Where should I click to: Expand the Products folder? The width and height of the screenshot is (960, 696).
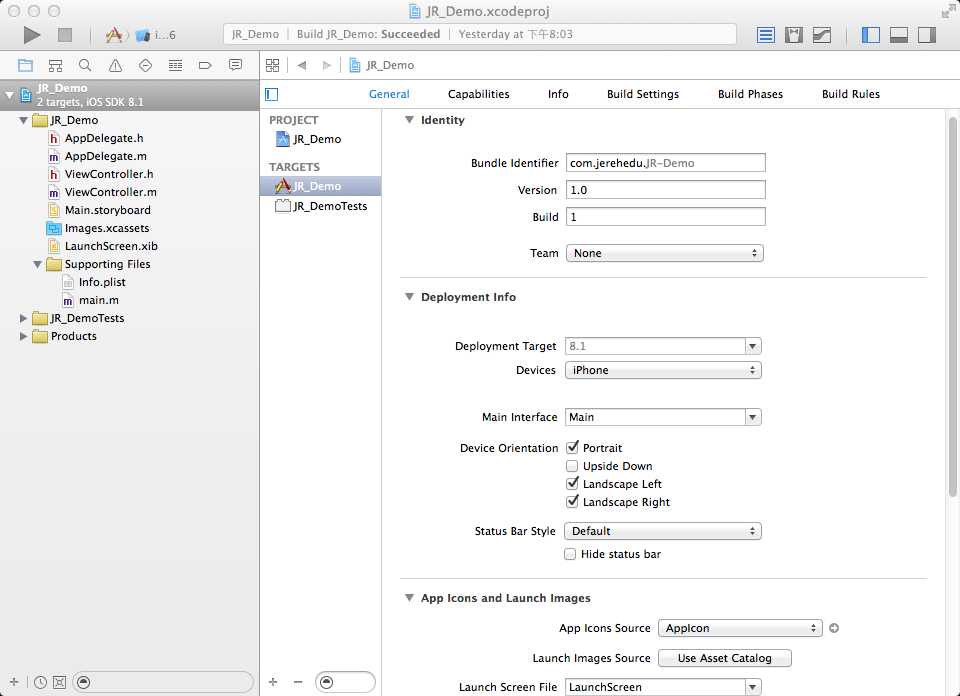tap(23, 336)
